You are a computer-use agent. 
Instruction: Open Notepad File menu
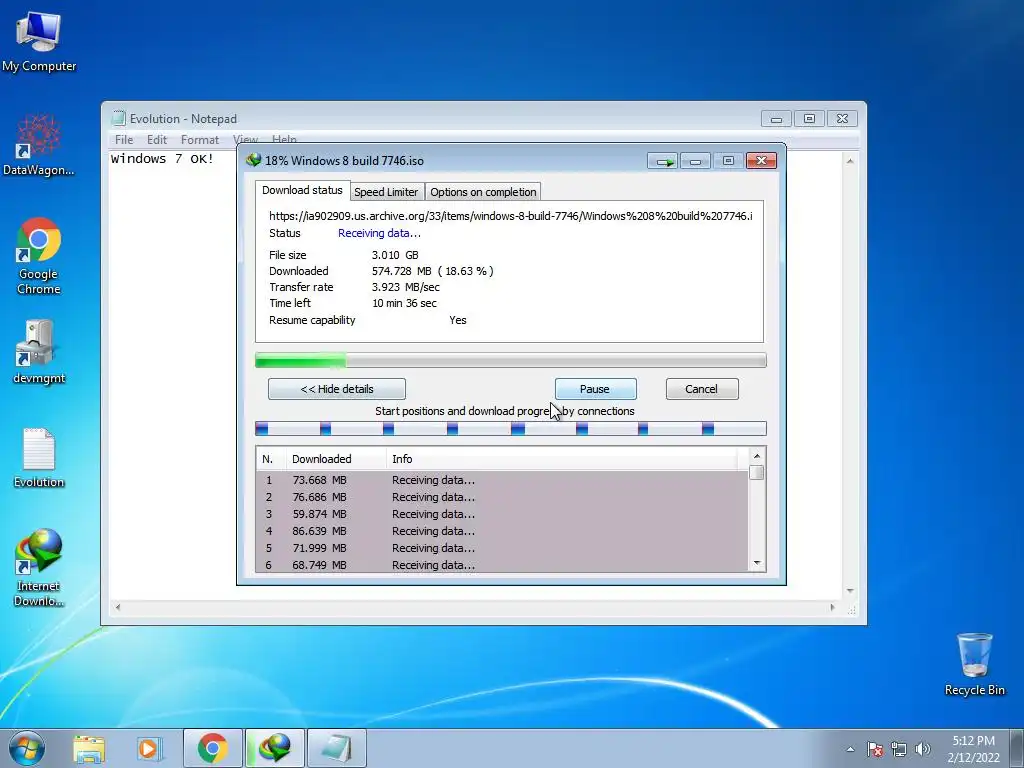pyautogui.click(x=124, y=140)
